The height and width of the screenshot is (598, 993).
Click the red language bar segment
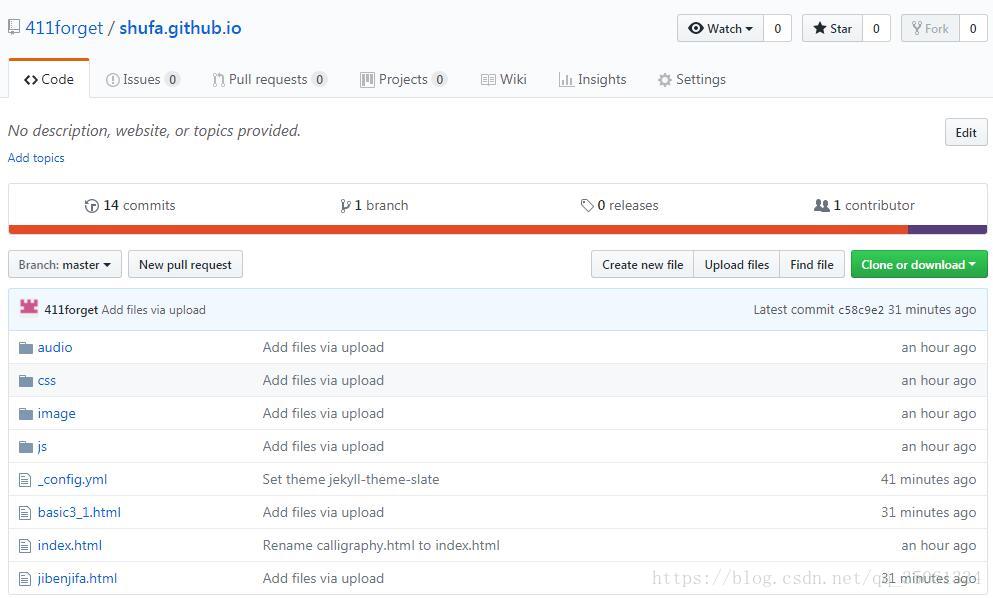tap(458, 229)
